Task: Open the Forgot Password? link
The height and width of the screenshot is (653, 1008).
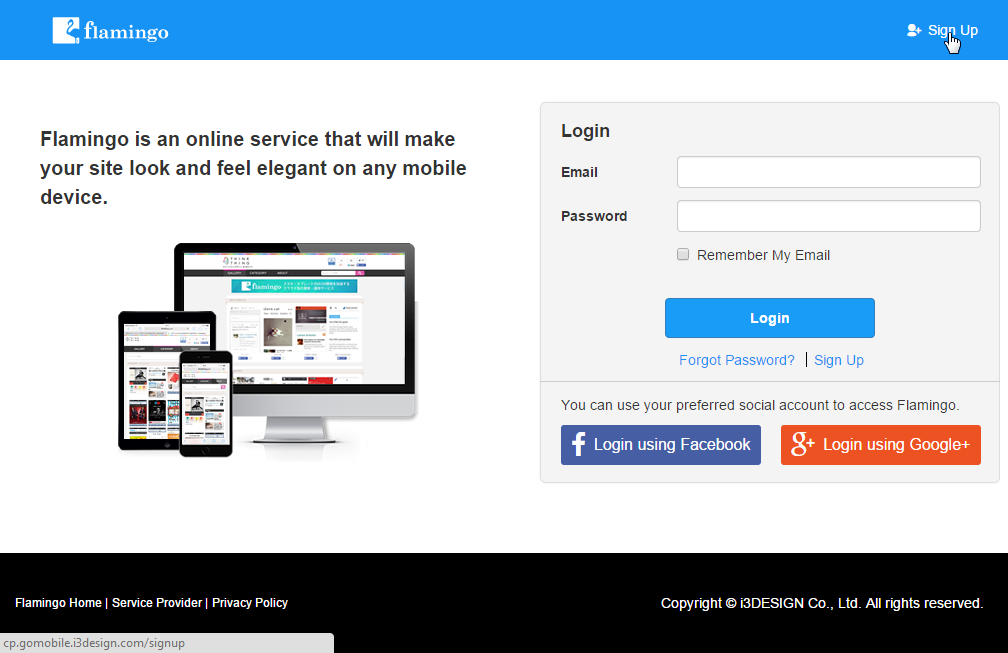Action: [737, 360]
